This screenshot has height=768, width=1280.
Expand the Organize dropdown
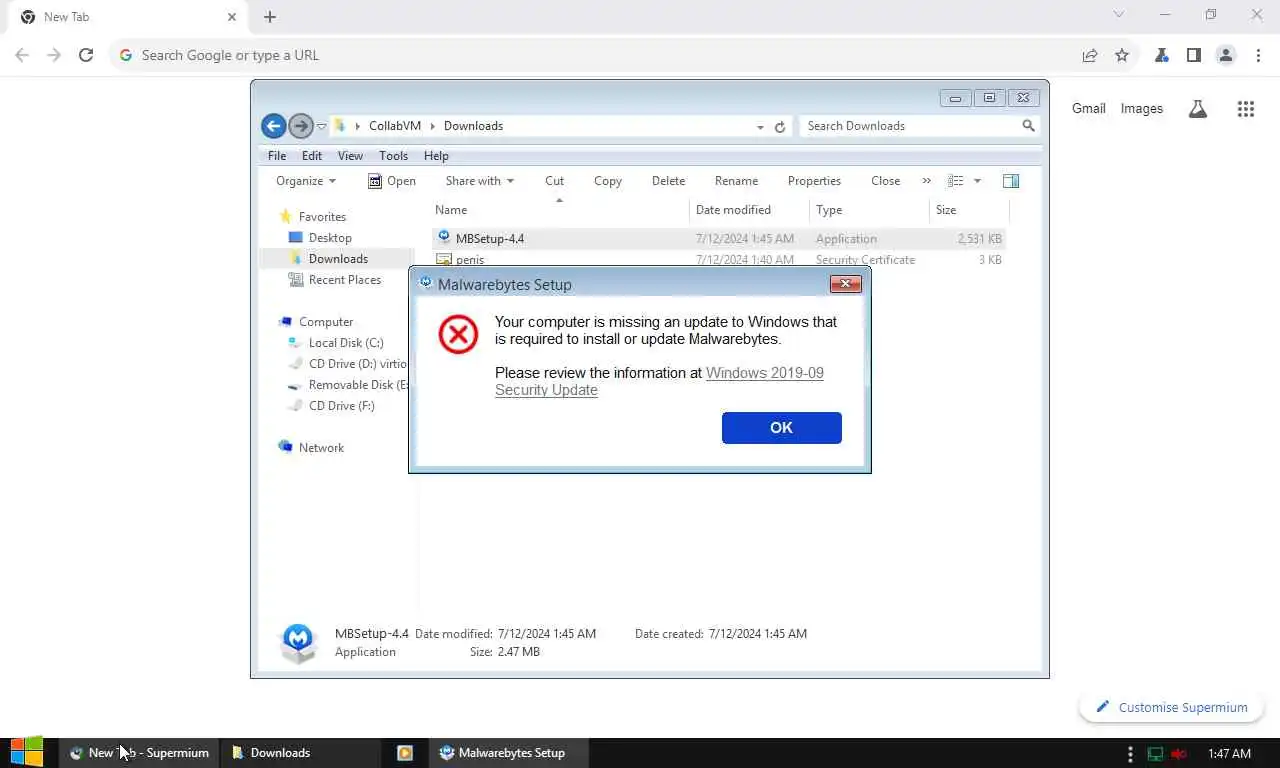tap(306, 181)
